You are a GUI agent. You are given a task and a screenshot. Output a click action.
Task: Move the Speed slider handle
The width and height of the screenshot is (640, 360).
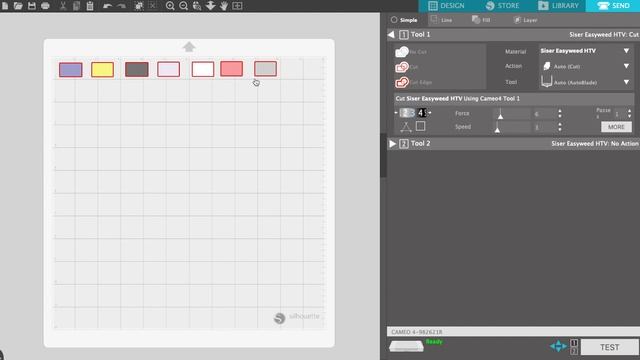tap(497, 130)
